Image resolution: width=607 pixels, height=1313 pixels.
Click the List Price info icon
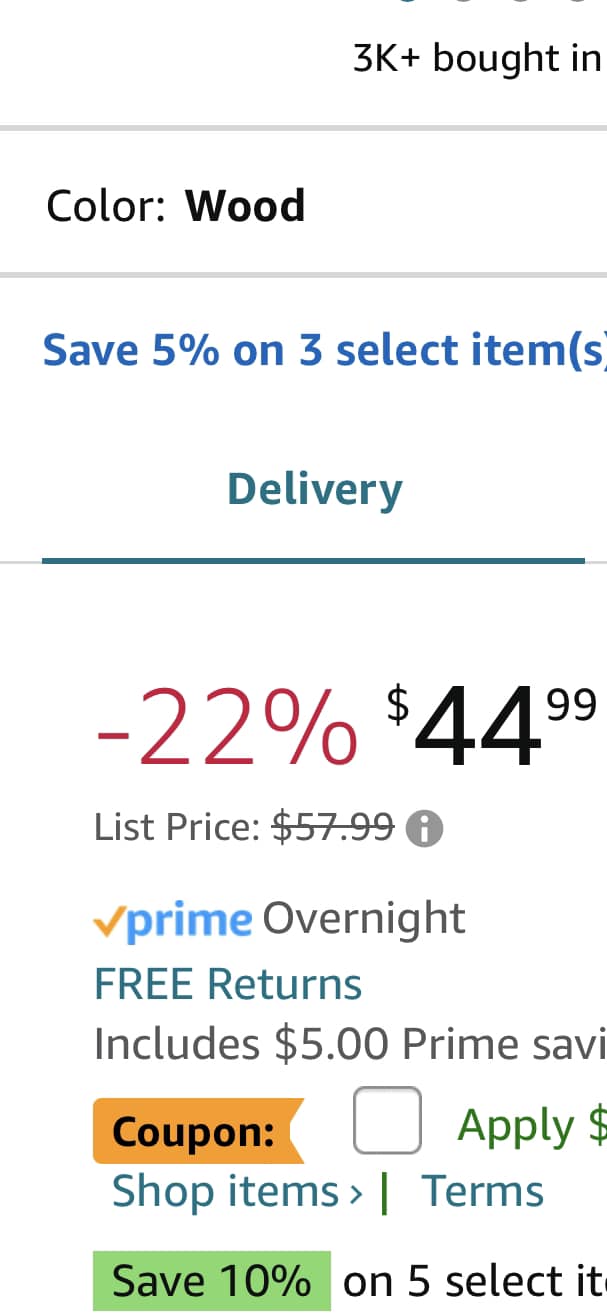[424, 829]
